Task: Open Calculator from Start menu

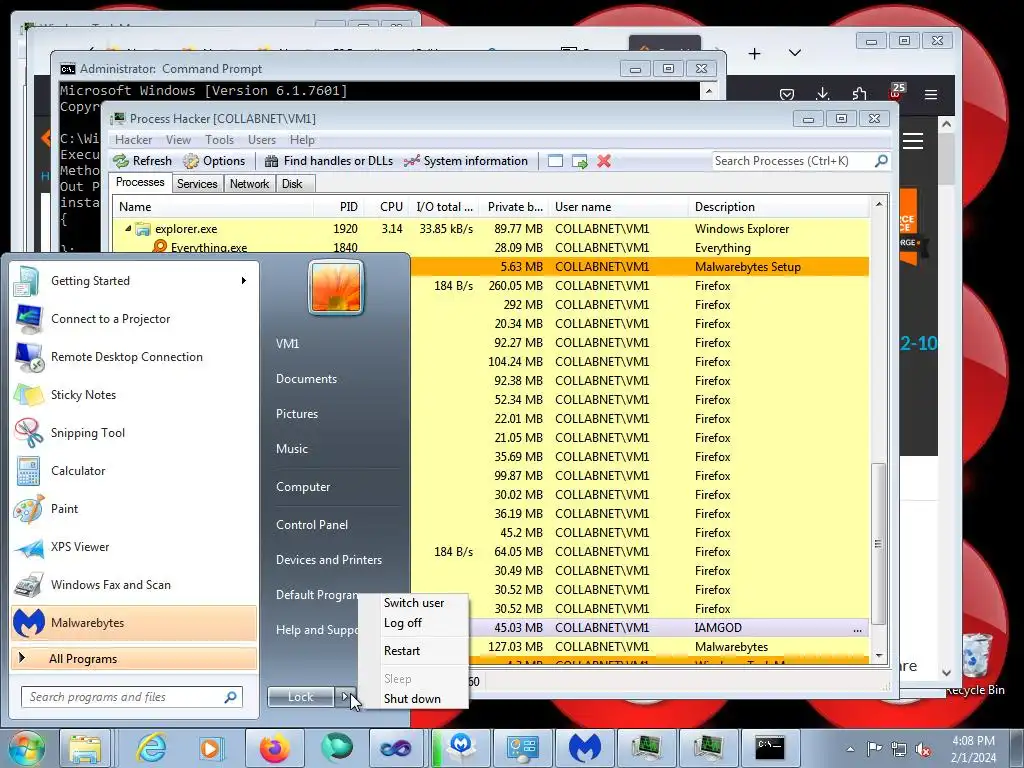Action: coord(134,471)
